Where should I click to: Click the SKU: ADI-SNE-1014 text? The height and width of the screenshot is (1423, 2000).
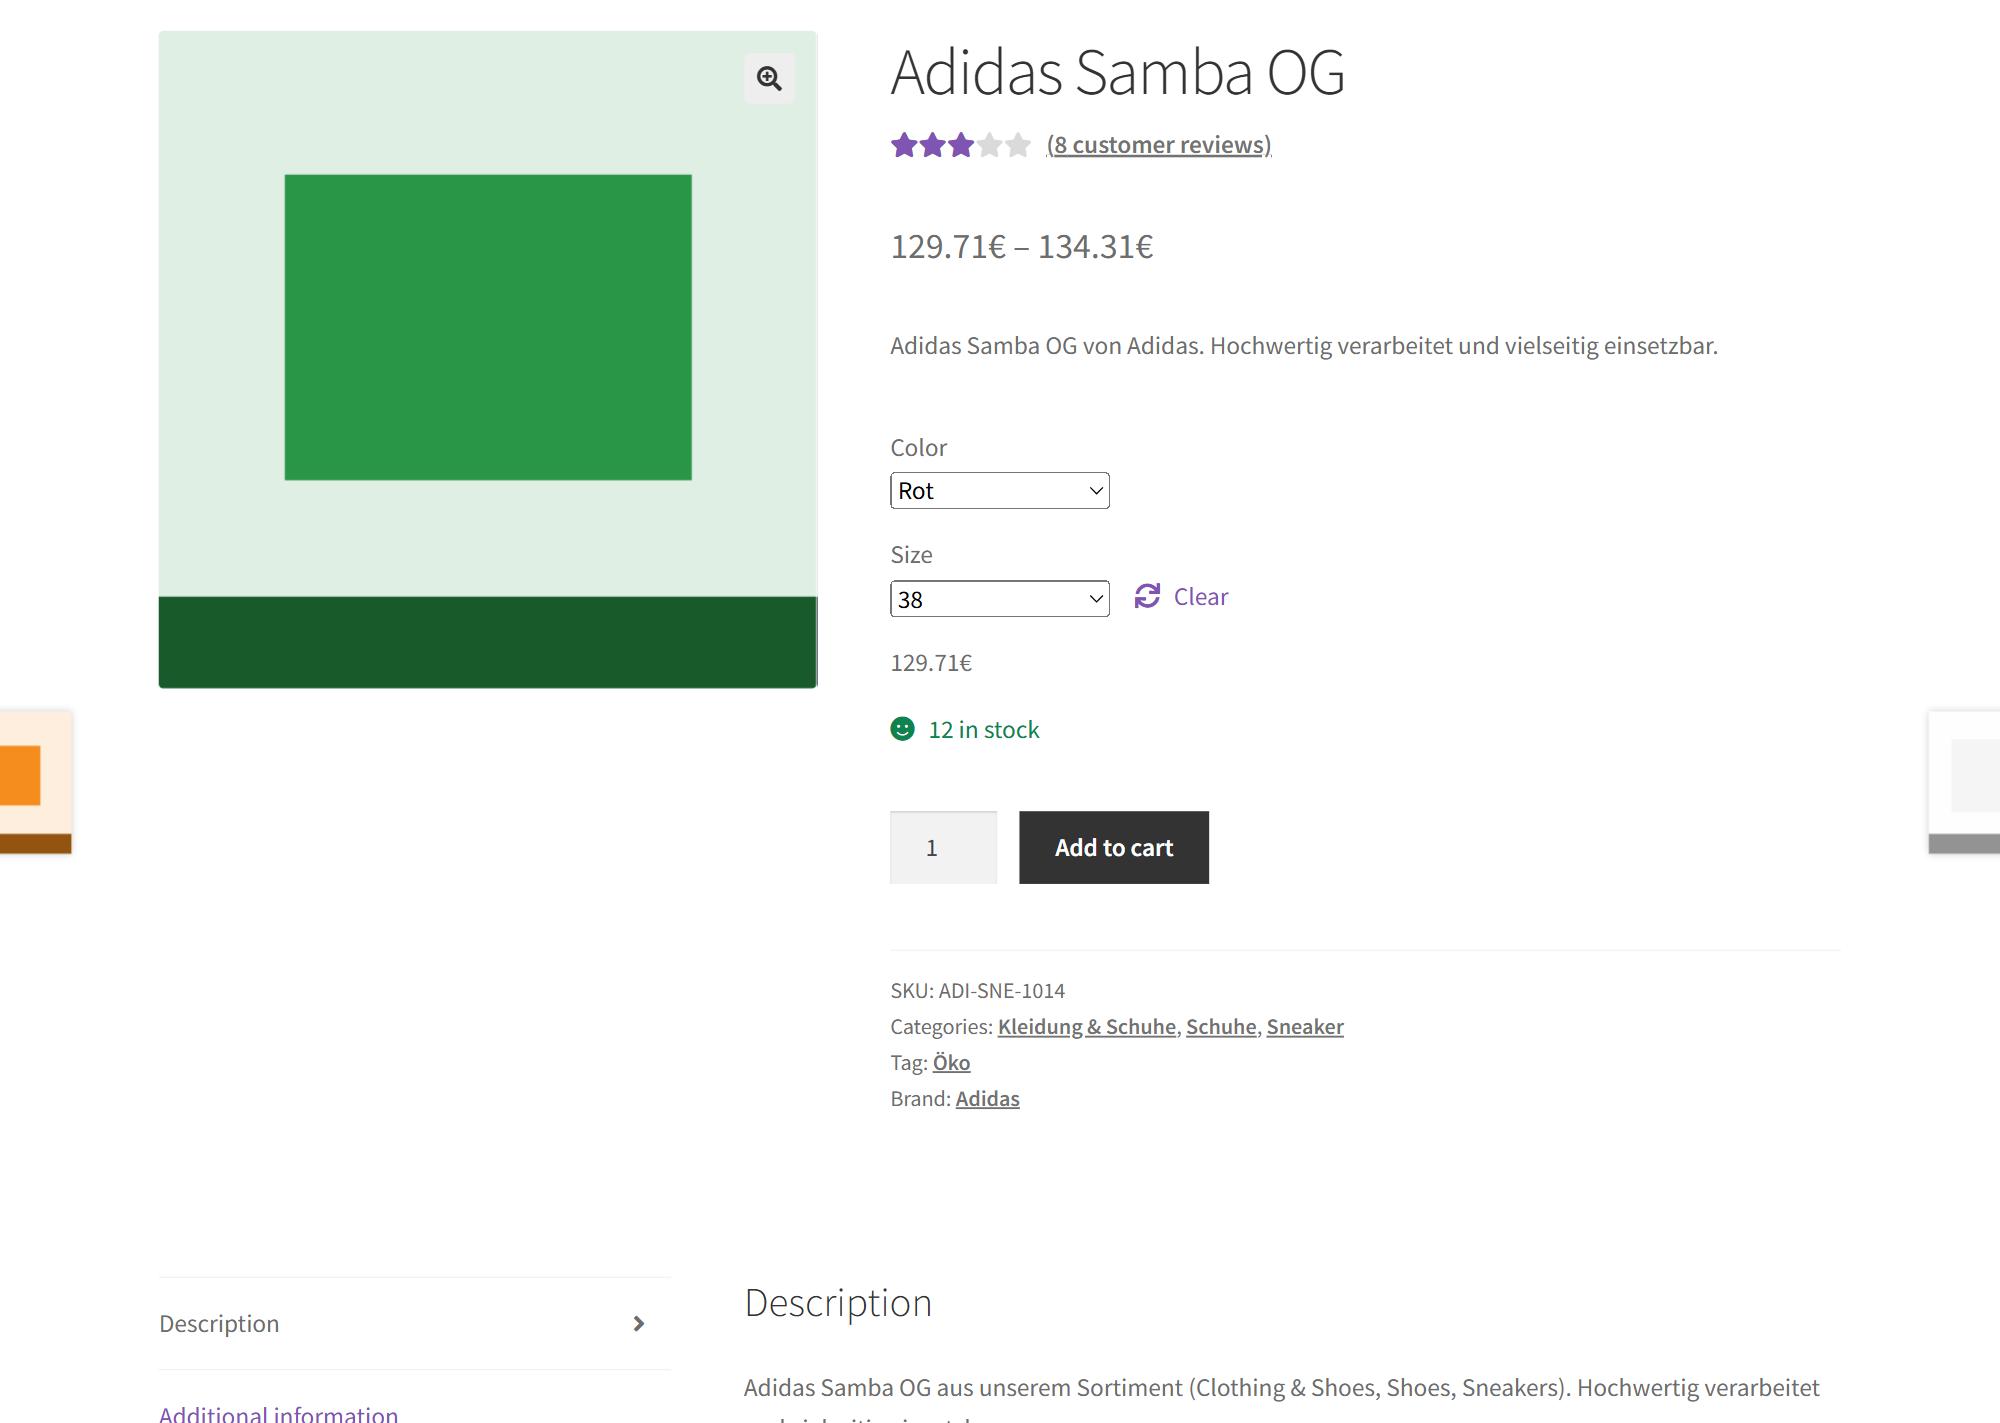[977, 991]
